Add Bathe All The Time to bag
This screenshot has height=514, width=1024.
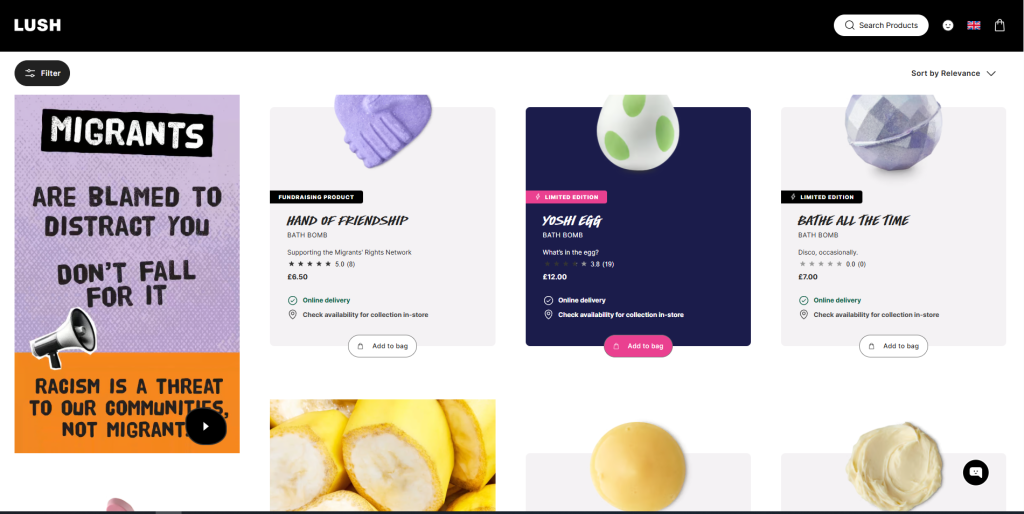click(x=893, y=346)
